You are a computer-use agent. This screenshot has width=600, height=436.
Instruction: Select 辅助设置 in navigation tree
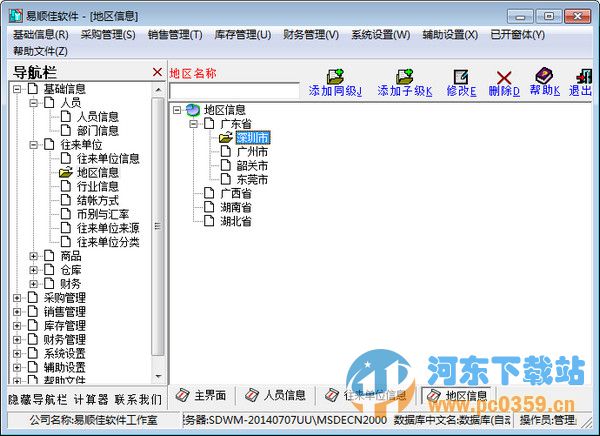click(x=64, y=367)
